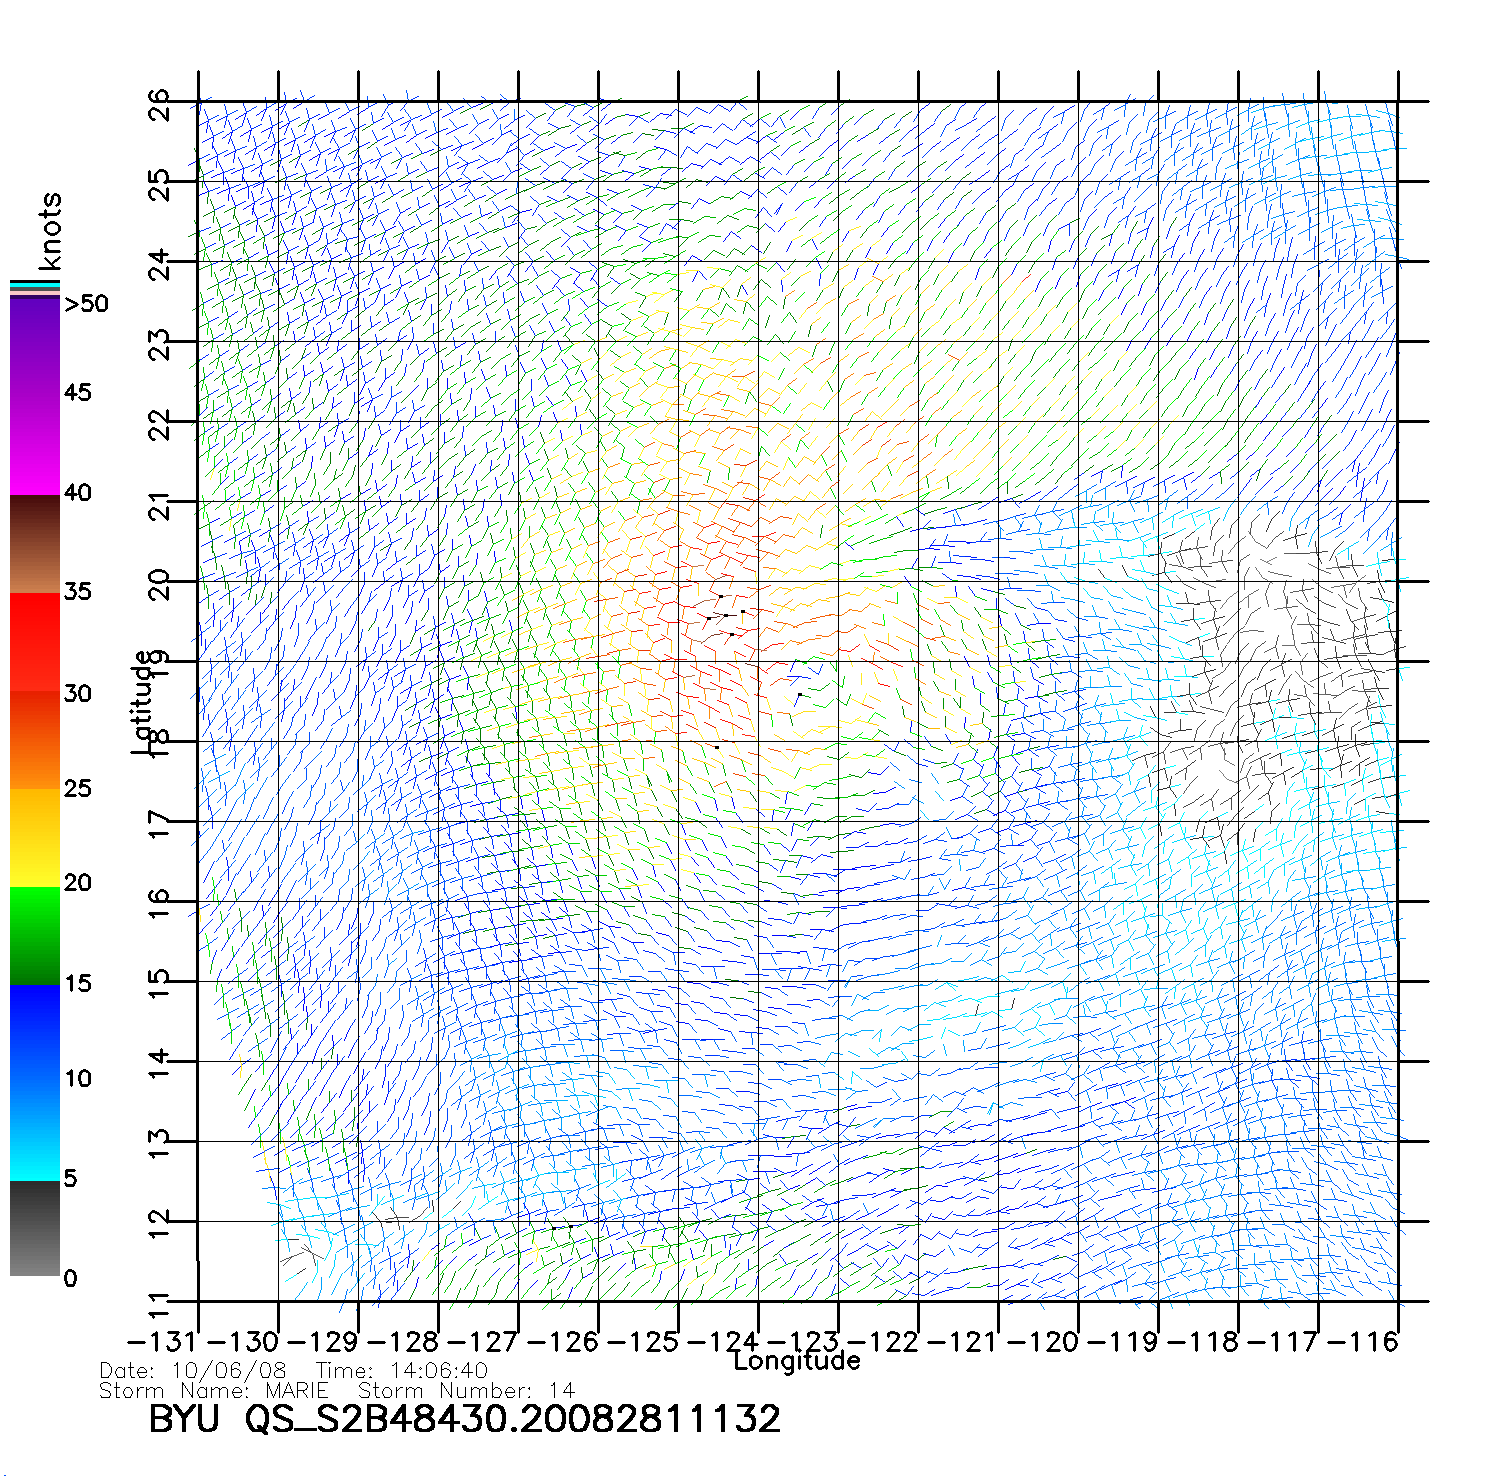Select the magenta 40–45 knots legend band

(34, 443)
